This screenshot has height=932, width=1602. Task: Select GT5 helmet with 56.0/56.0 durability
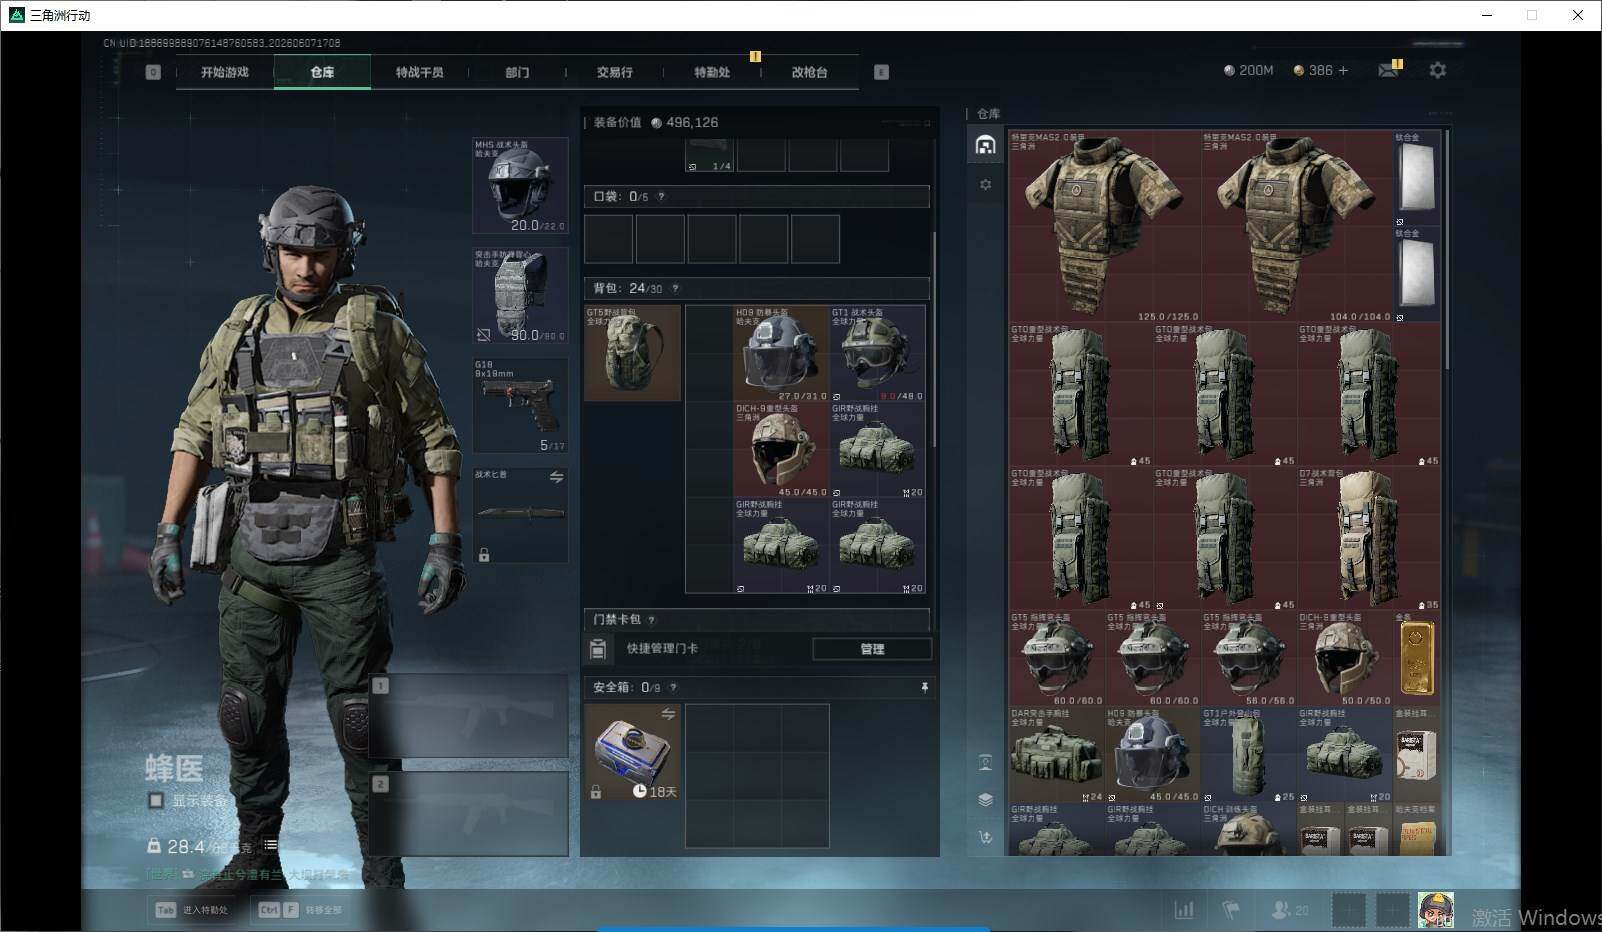pyautogui.click(x=1249, y=659)
